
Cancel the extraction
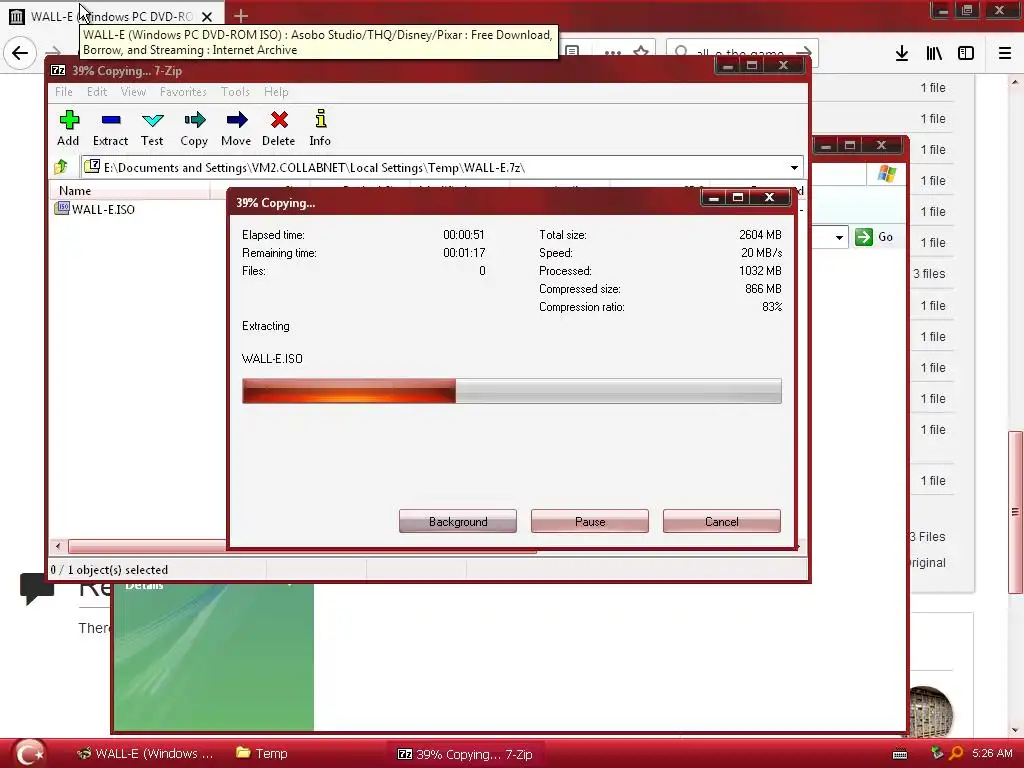722,521
